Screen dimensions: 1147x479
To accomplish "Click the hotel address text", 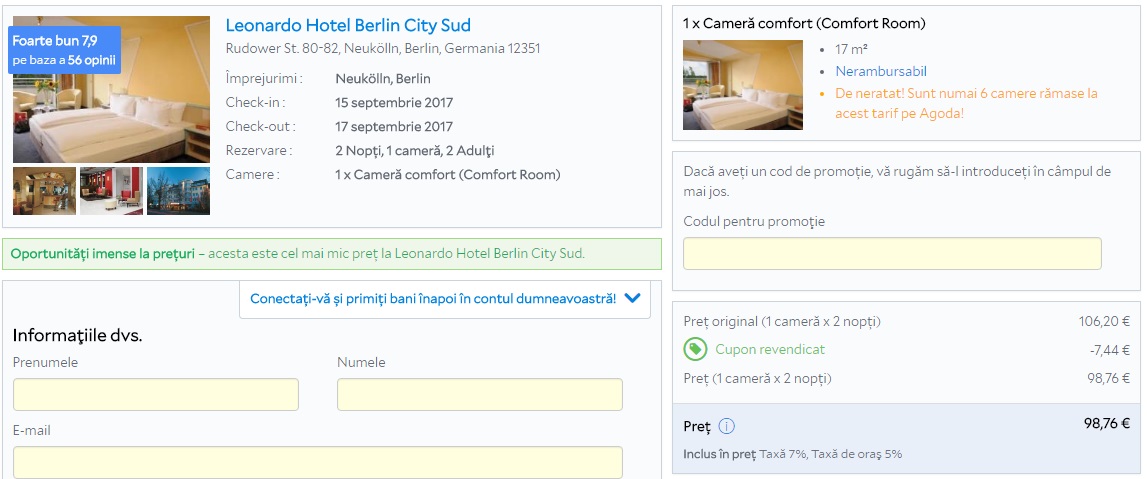I will [x=383, y=49].
